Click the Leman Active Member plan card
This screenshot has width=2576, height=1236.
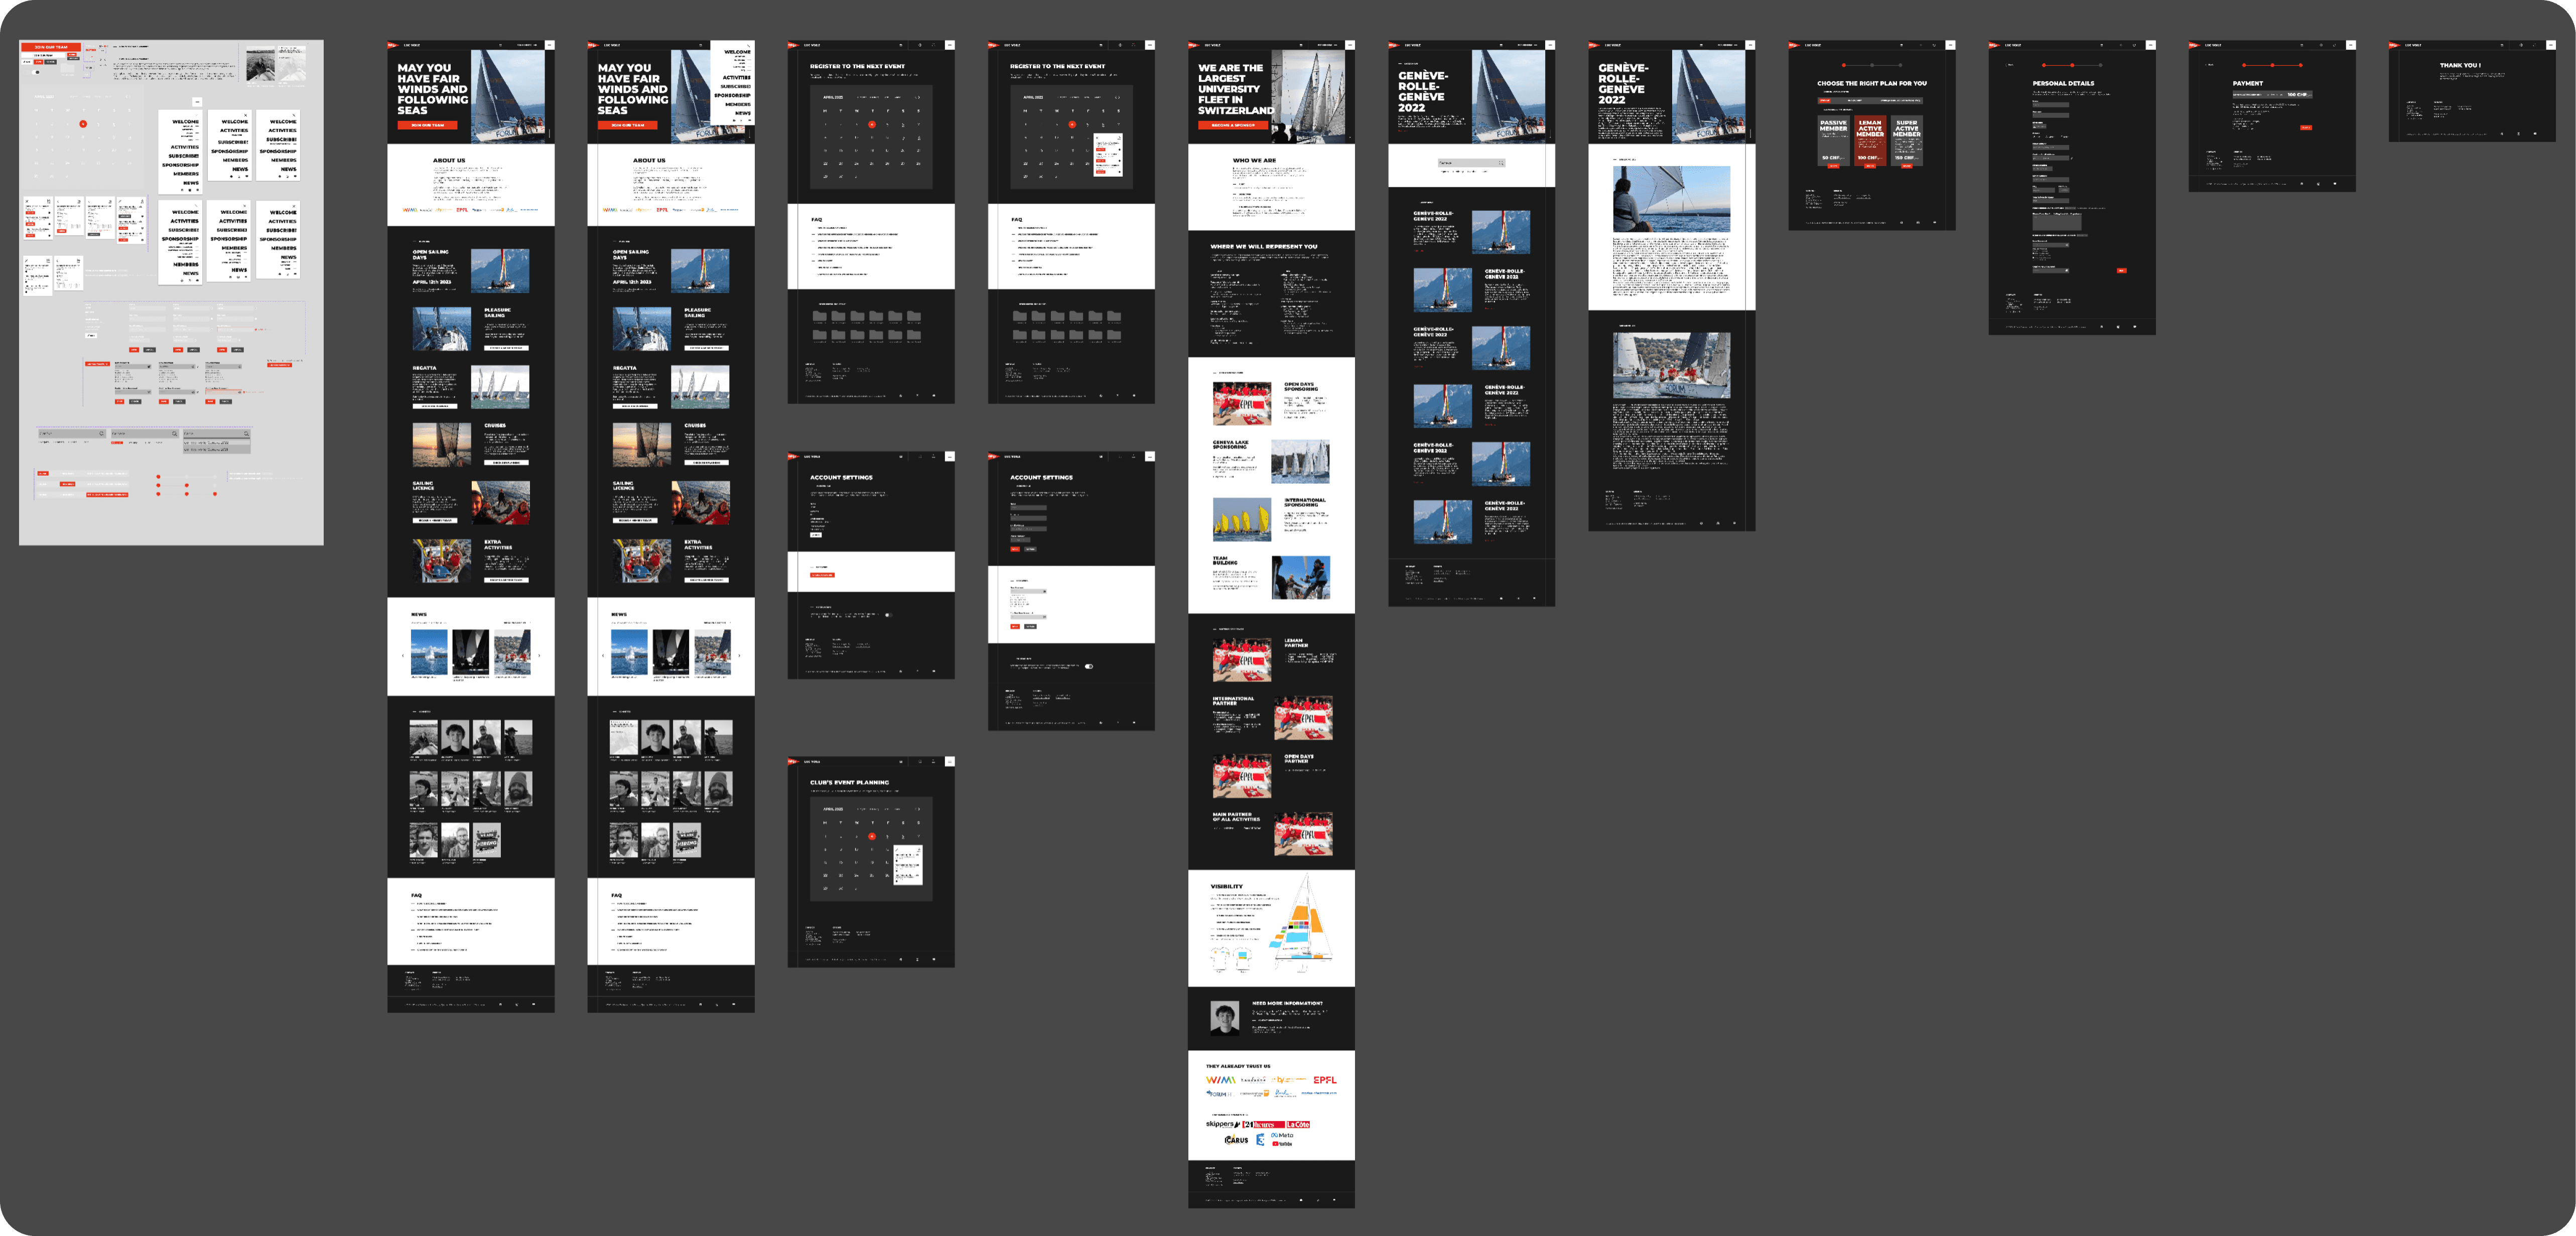1870,140
